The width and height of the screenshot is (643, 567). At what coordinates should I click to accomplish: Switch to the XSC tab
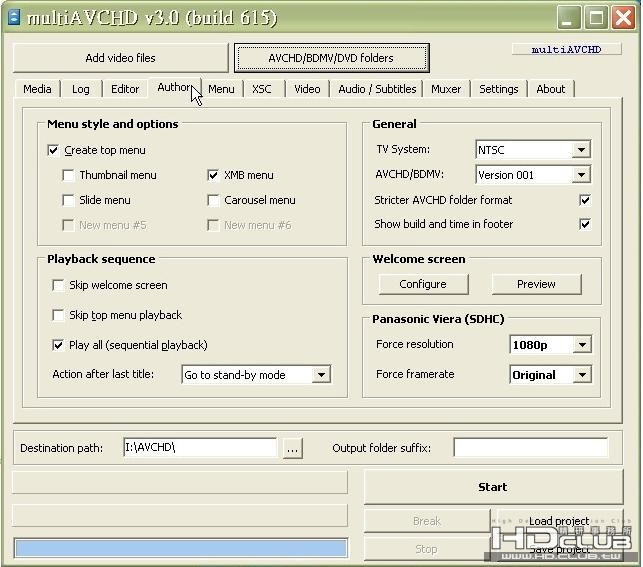point(262,89)
